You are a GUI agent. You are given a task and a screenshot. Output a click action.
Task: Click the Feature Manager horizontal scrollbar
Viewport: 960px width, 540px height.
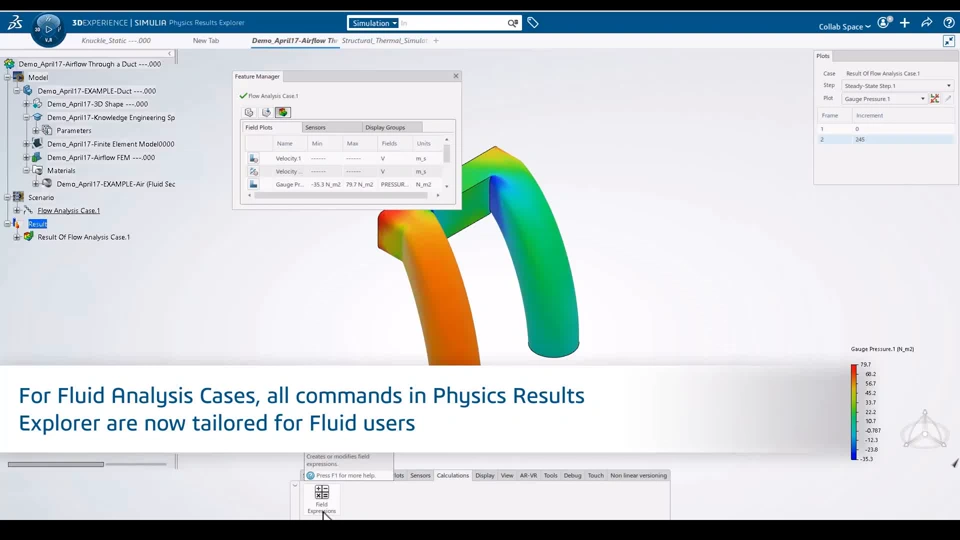pos(340,195)
